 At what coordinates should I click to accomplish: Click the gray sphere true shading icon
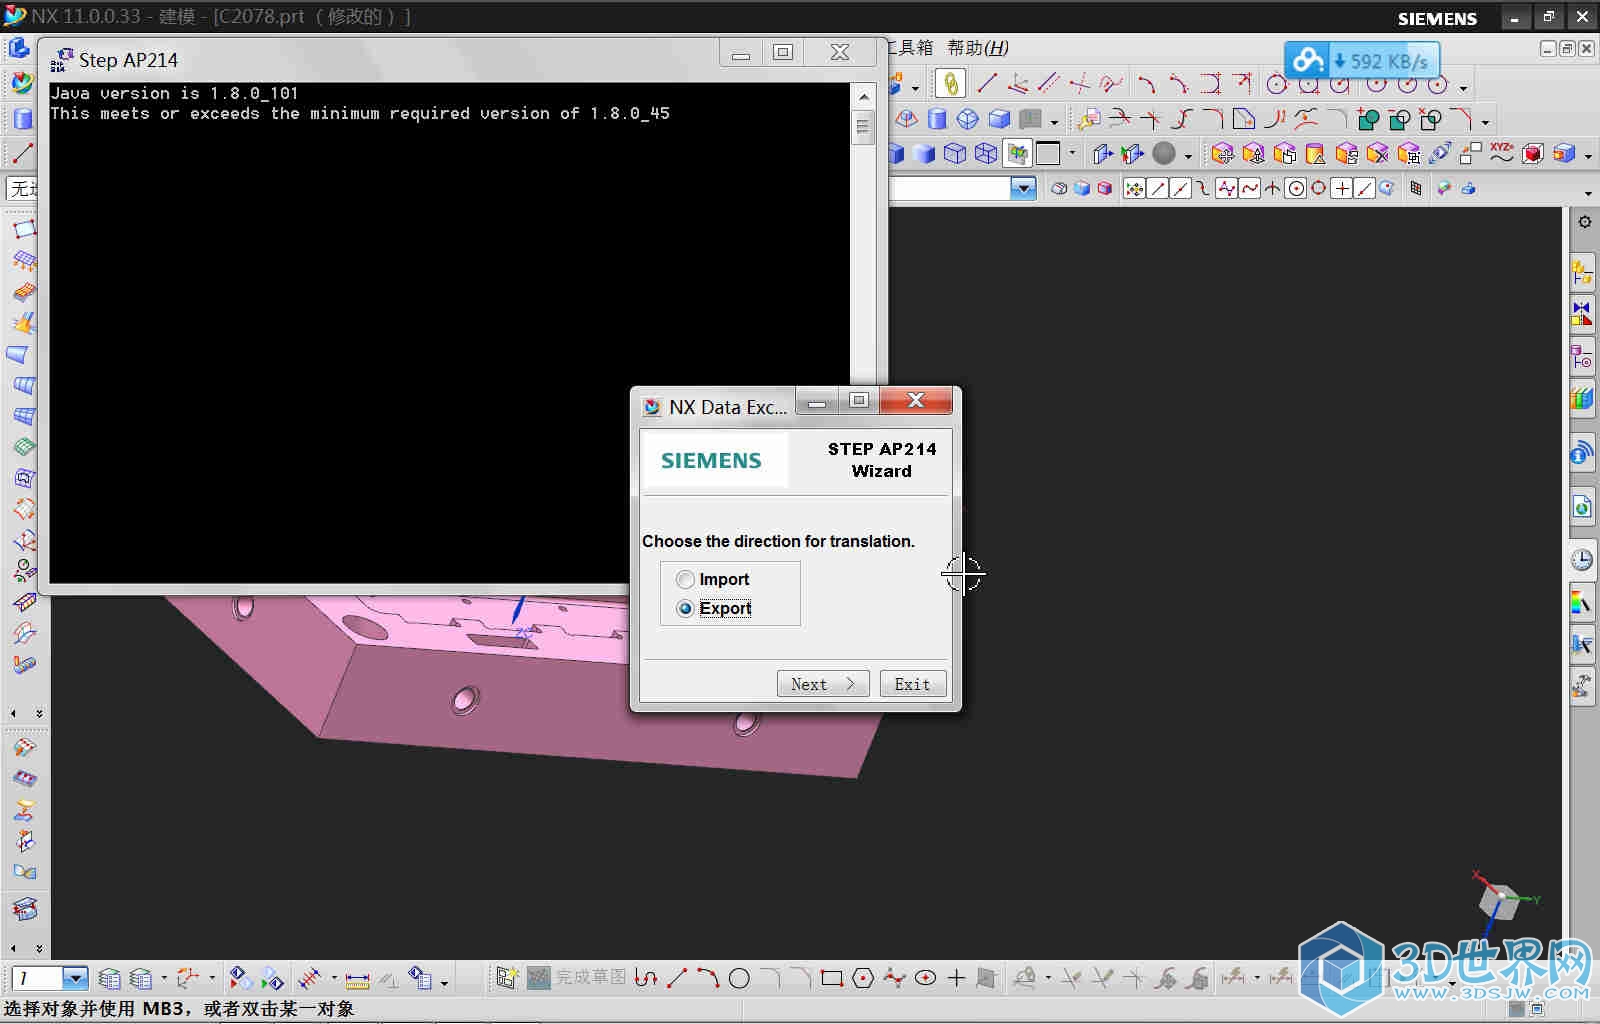1164,154
